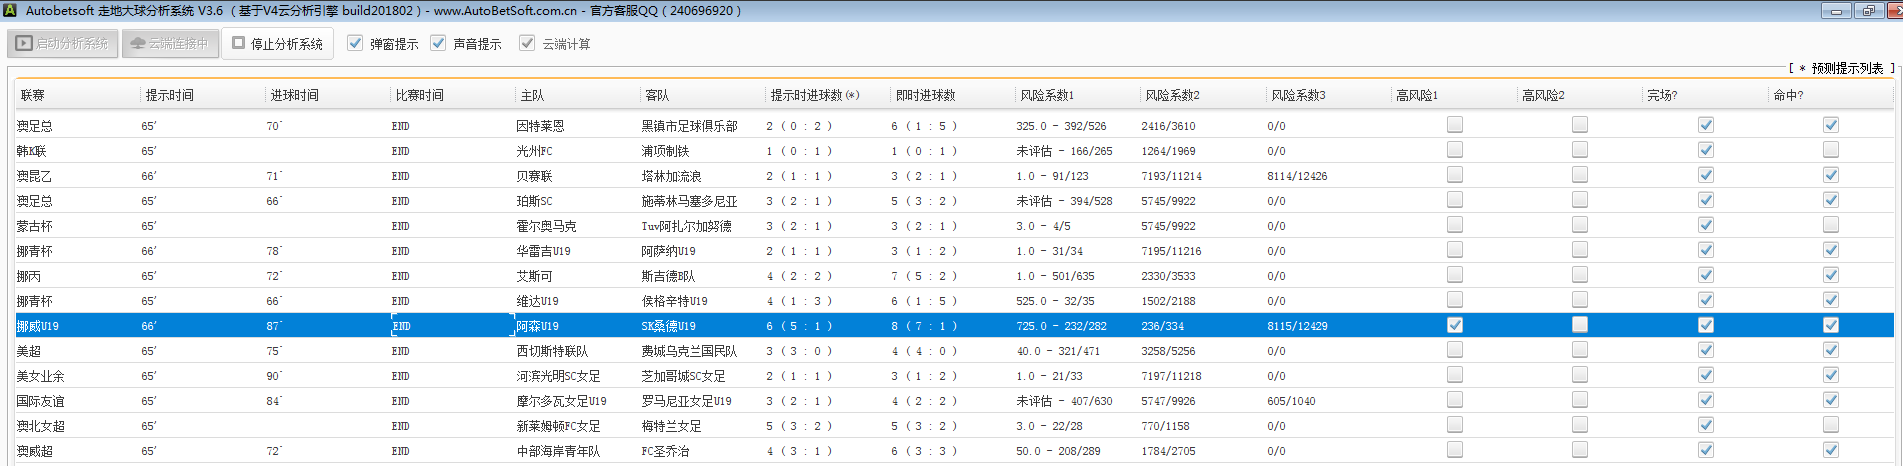The width and height of the screenshot is (1903, 466).
Task: Click the Autobetsoft app icon in title bar
Action: click(10, 11)
